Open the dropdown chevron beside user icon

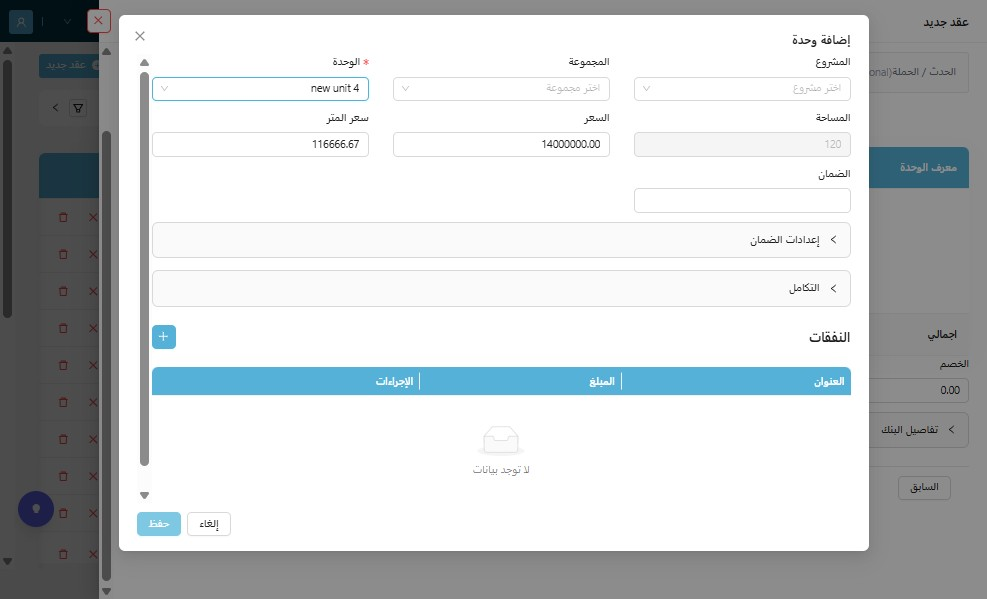[67, 21]
